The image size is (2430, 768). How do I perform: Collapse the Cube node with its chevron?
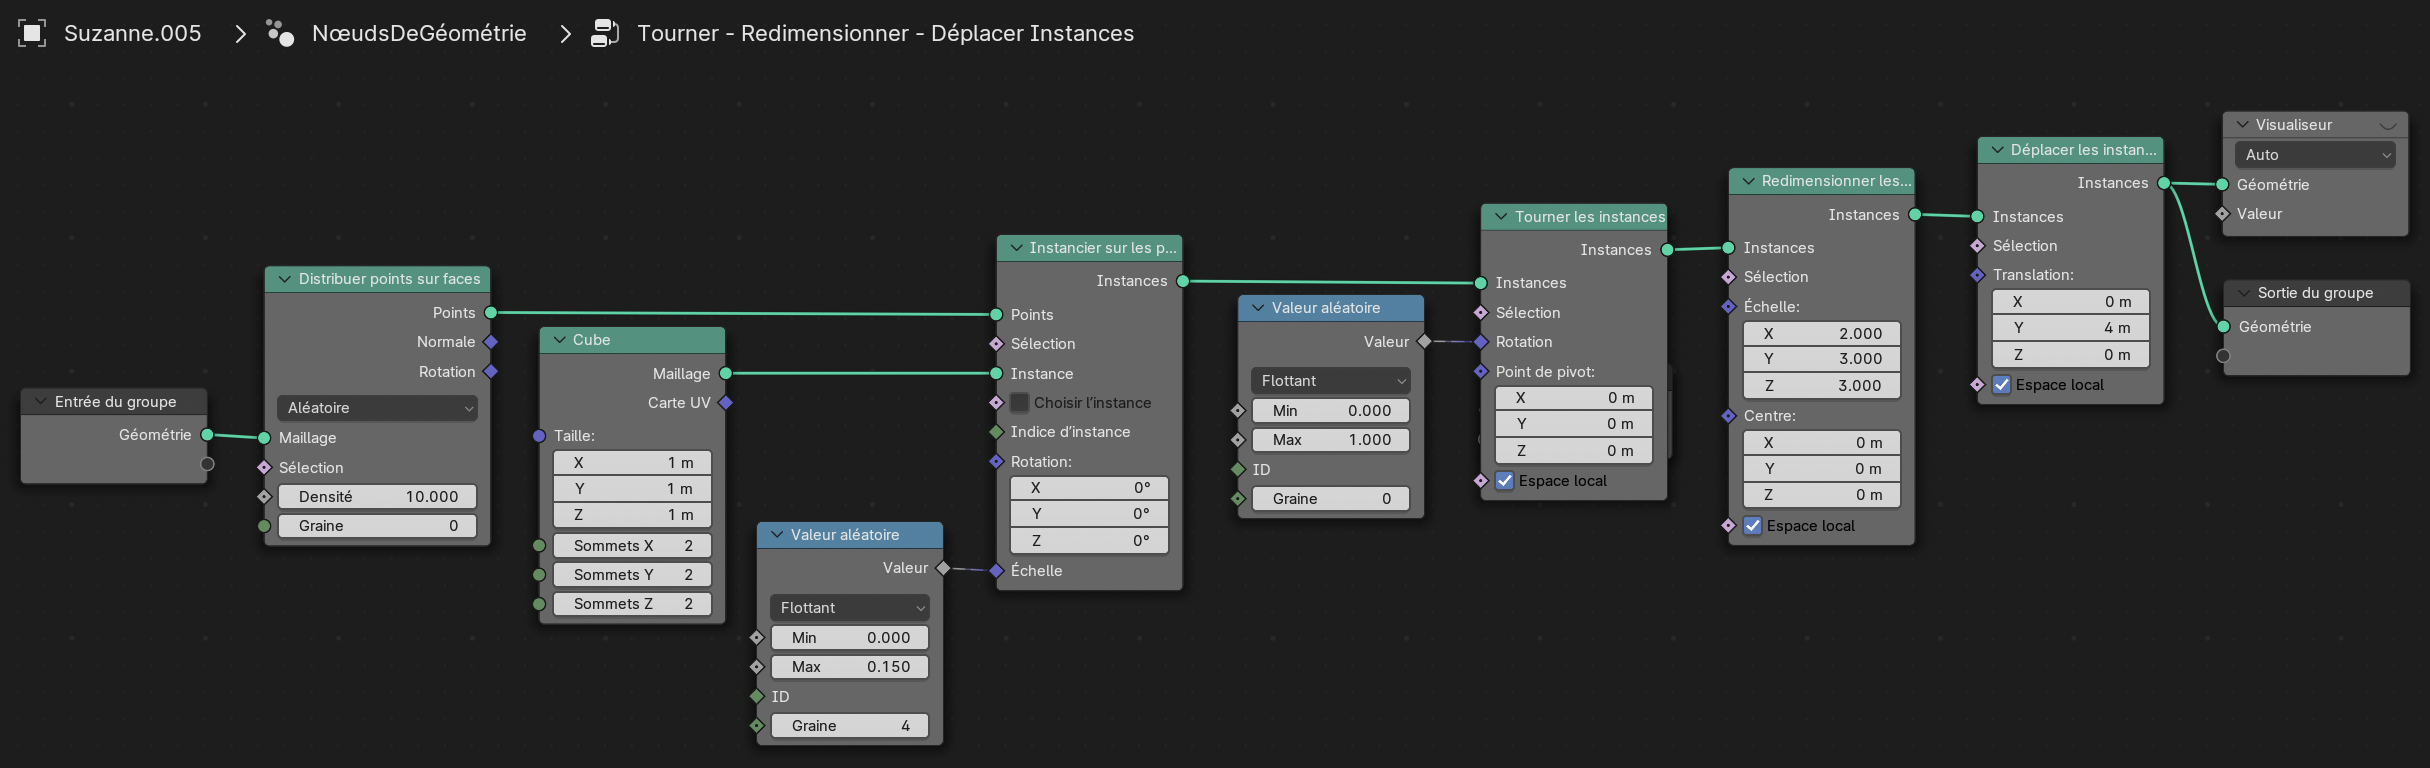pos(560,340)
